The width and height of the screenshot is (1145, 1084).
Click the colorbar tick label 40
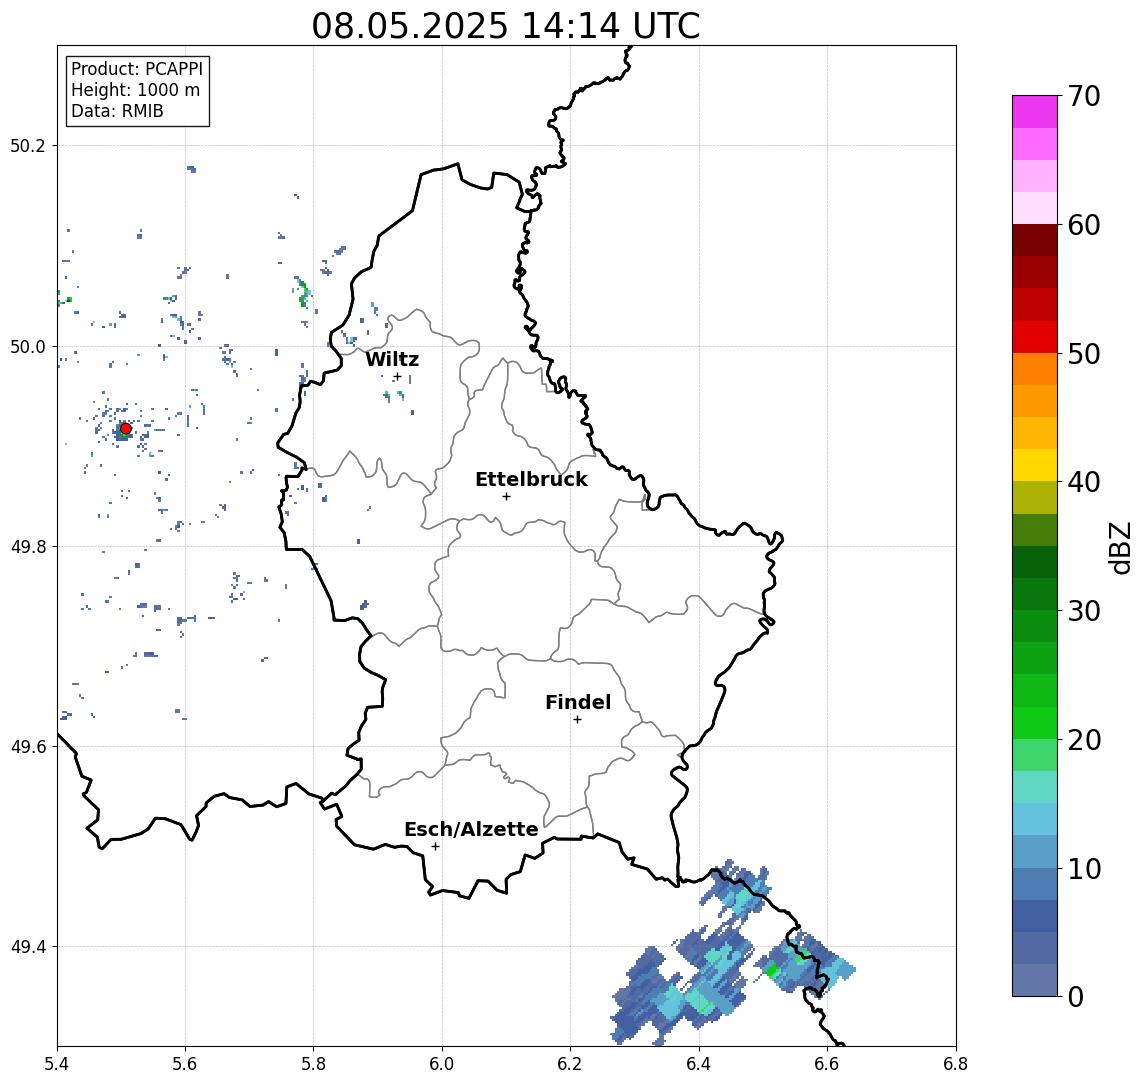(1084, 482)
